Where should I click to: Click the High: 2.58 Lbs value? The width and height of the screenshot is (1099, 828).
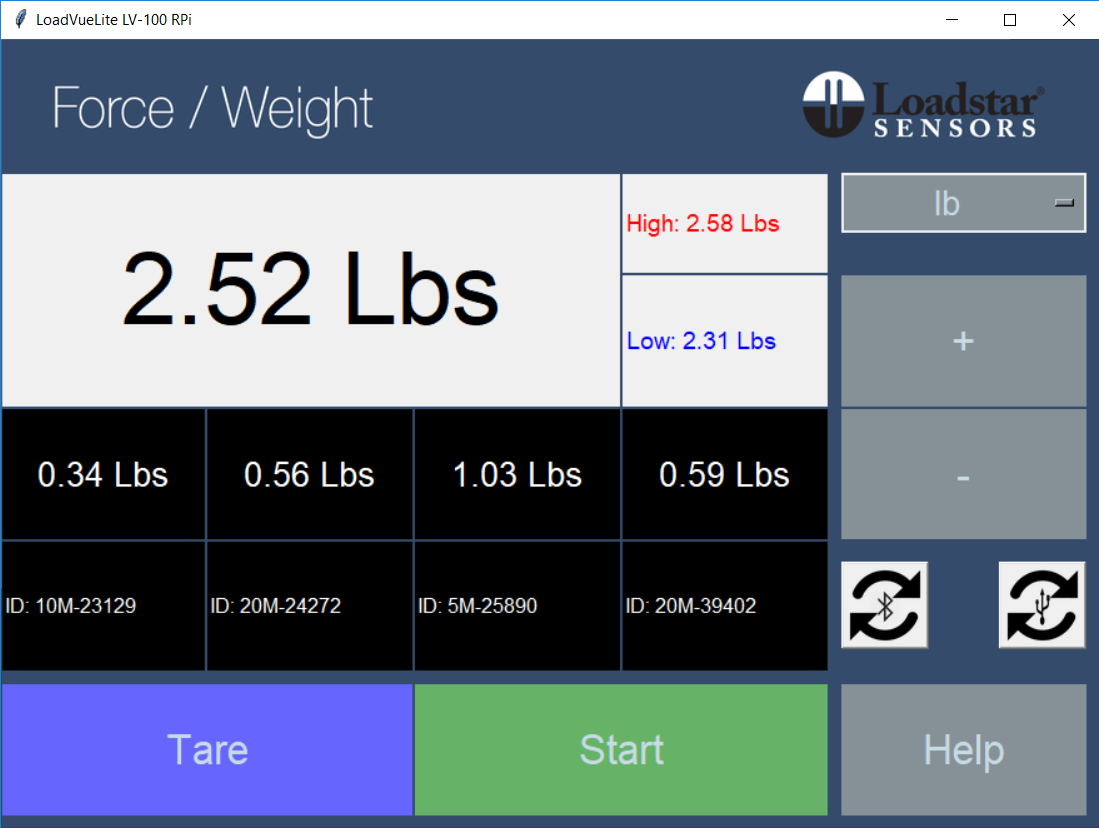(x=703, y=224)
